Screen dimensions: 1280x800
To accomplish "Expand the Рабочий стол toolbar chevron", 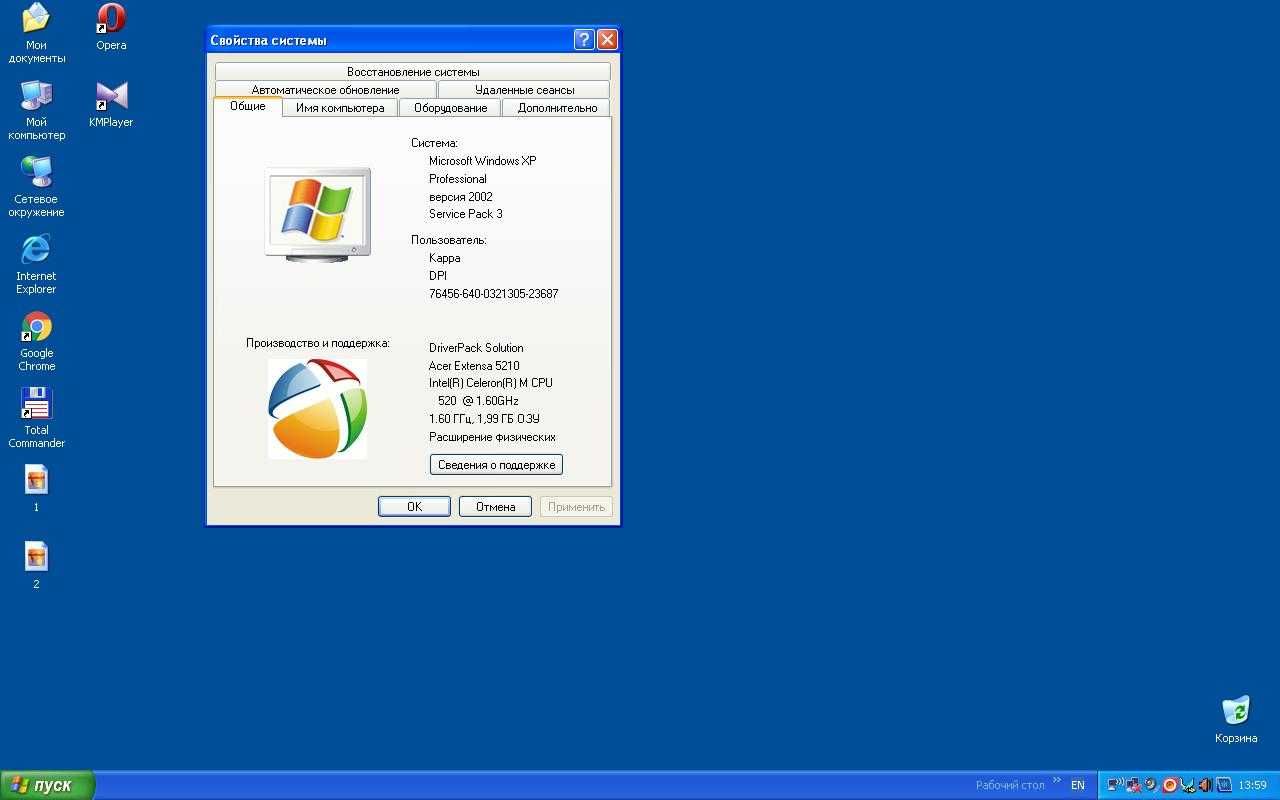I will click(x=1057, y=781).
